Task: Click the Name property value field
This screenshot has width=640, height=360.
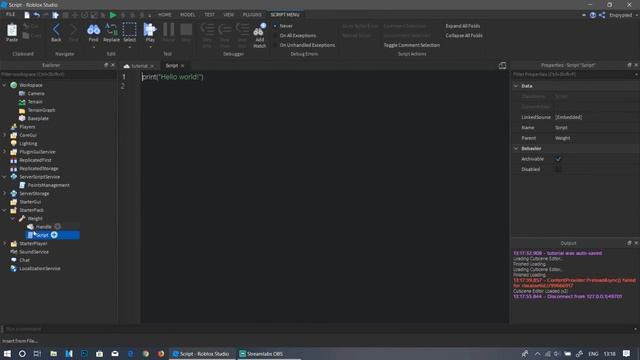Action: pos(596,128)
